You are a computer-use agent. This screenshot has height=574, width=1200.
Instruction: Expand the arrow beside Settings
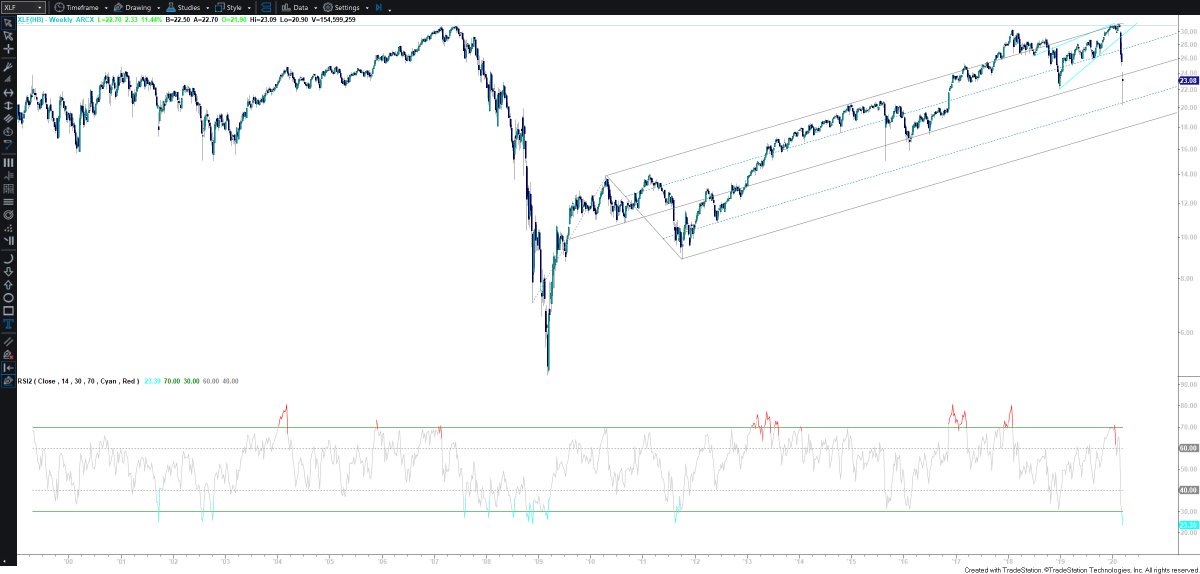click(367, 7)
